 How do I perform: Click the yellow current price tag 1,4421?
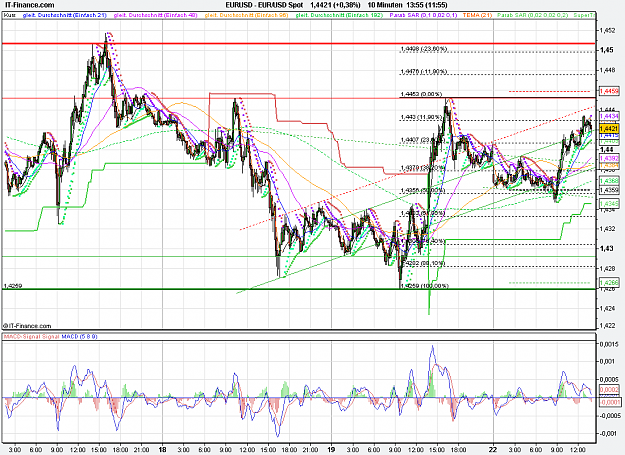609,129
